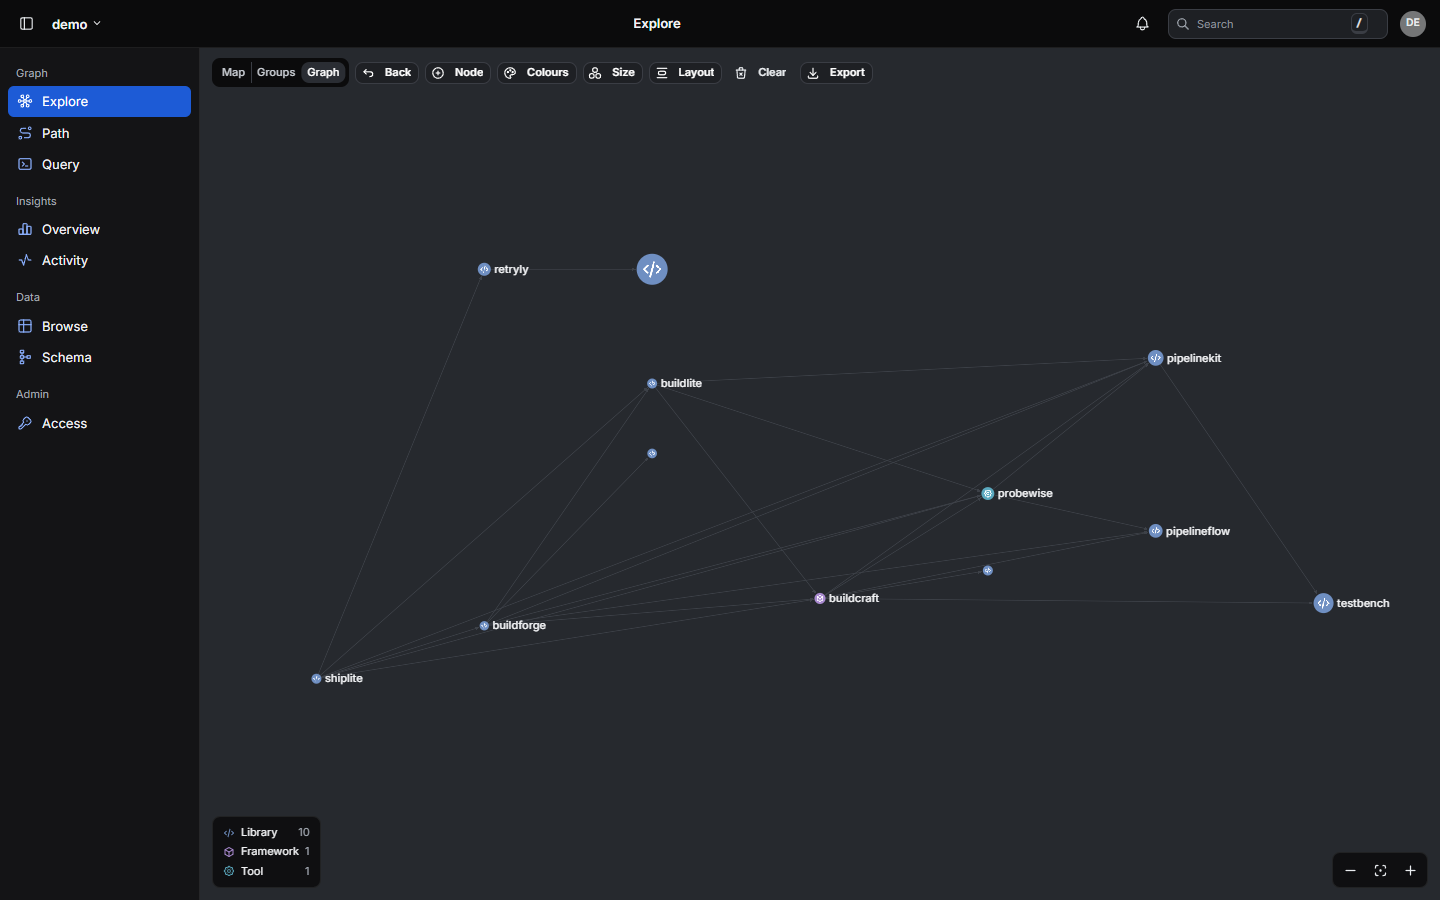Go to Activity insights
The image size is (1440, 900).
click(x=99, y=260)
